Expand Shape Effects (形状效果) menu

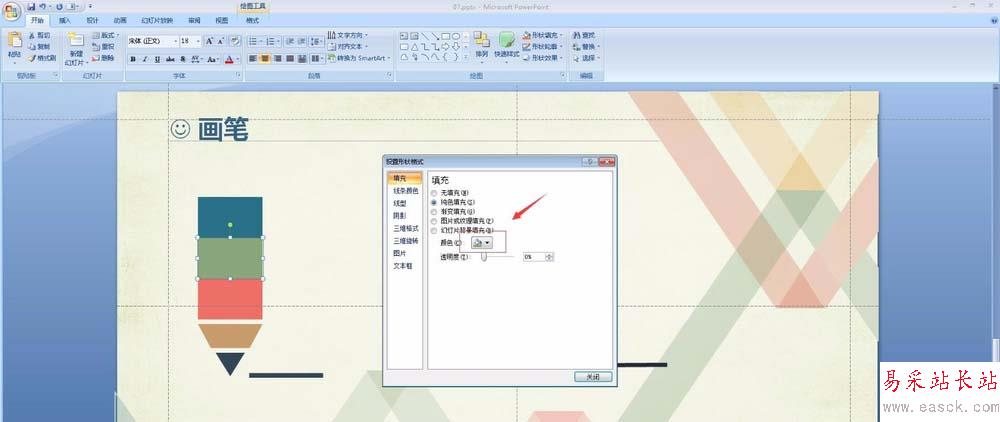[543, 58]
